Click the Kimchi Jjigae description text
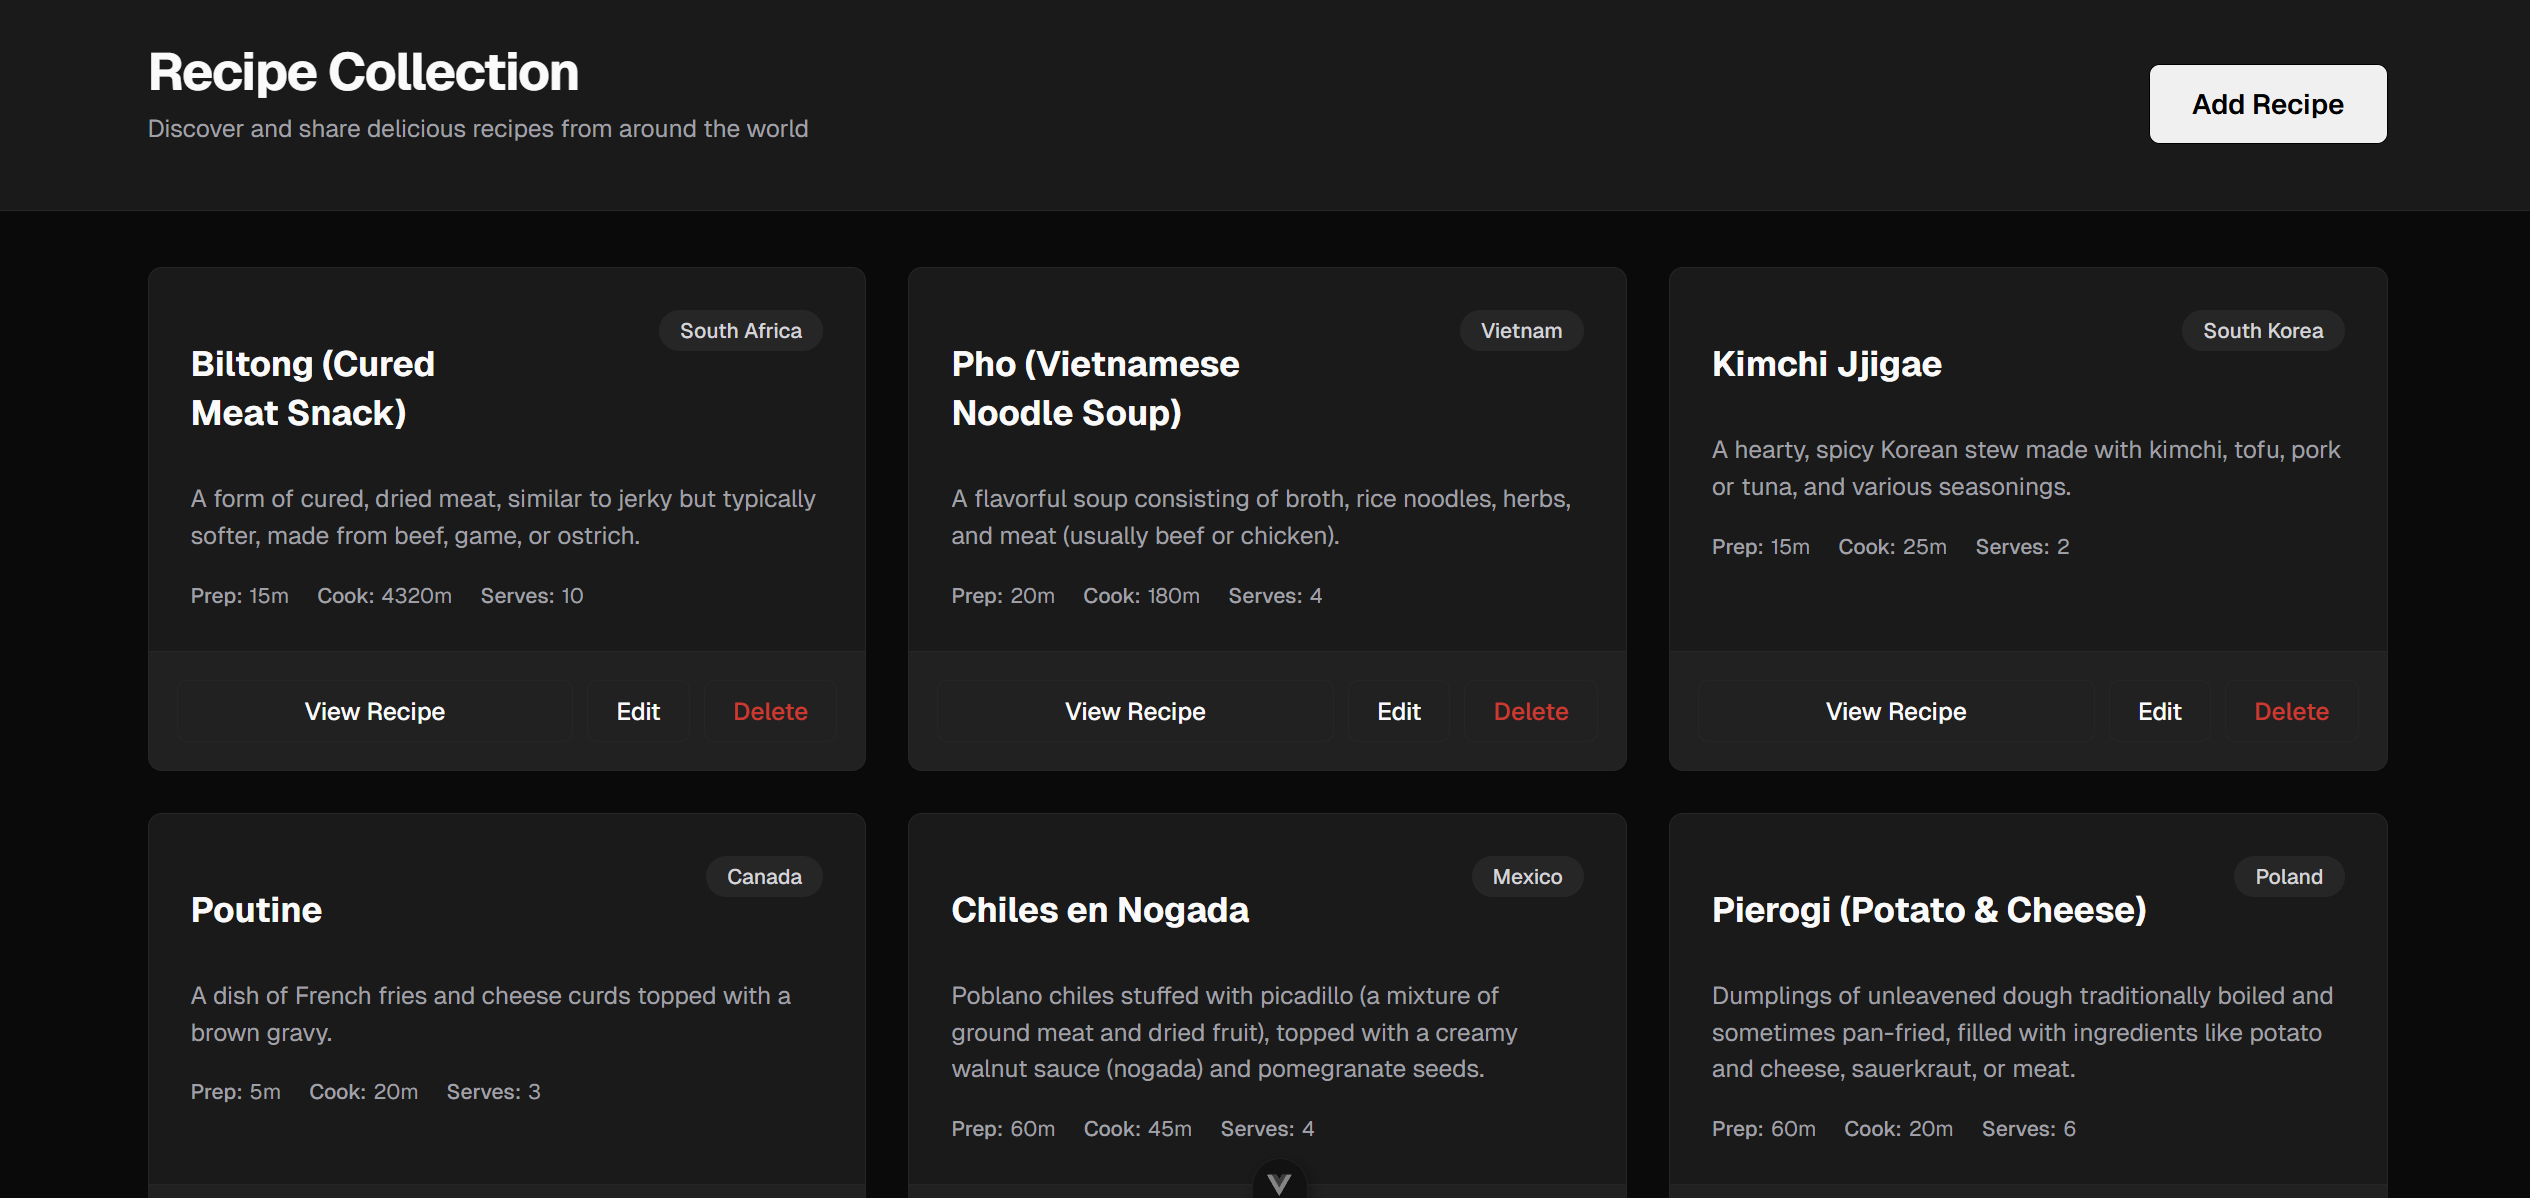Viewport: 2530px width, 1198px height. point(2026,468)
